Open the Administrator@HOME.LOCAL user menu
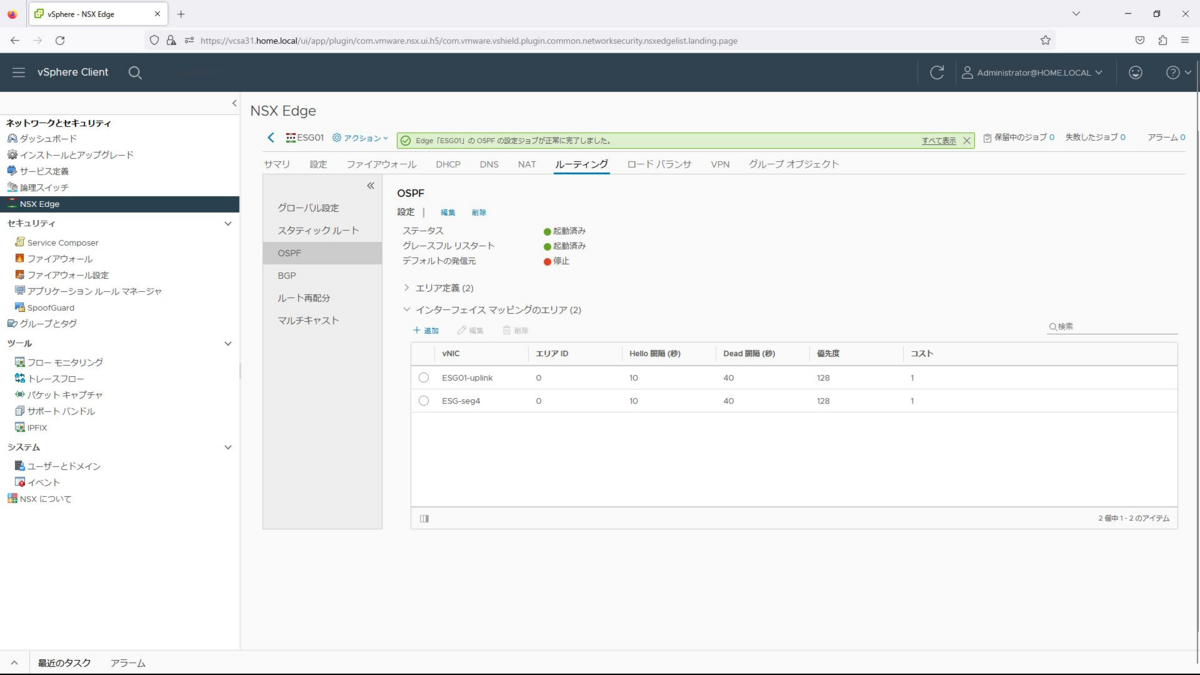 click(1032, 72)
